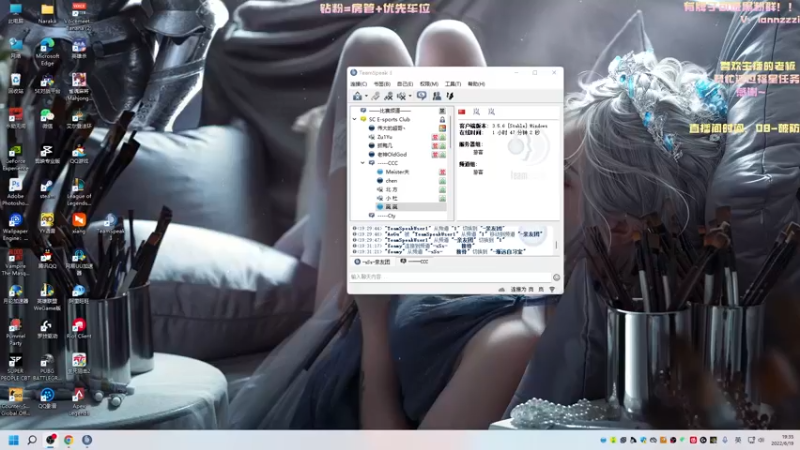Image resolution: width=800 pixels, height=450 pixels.
Task: Open the 连接(C) menu
Action: coord(359,84)
